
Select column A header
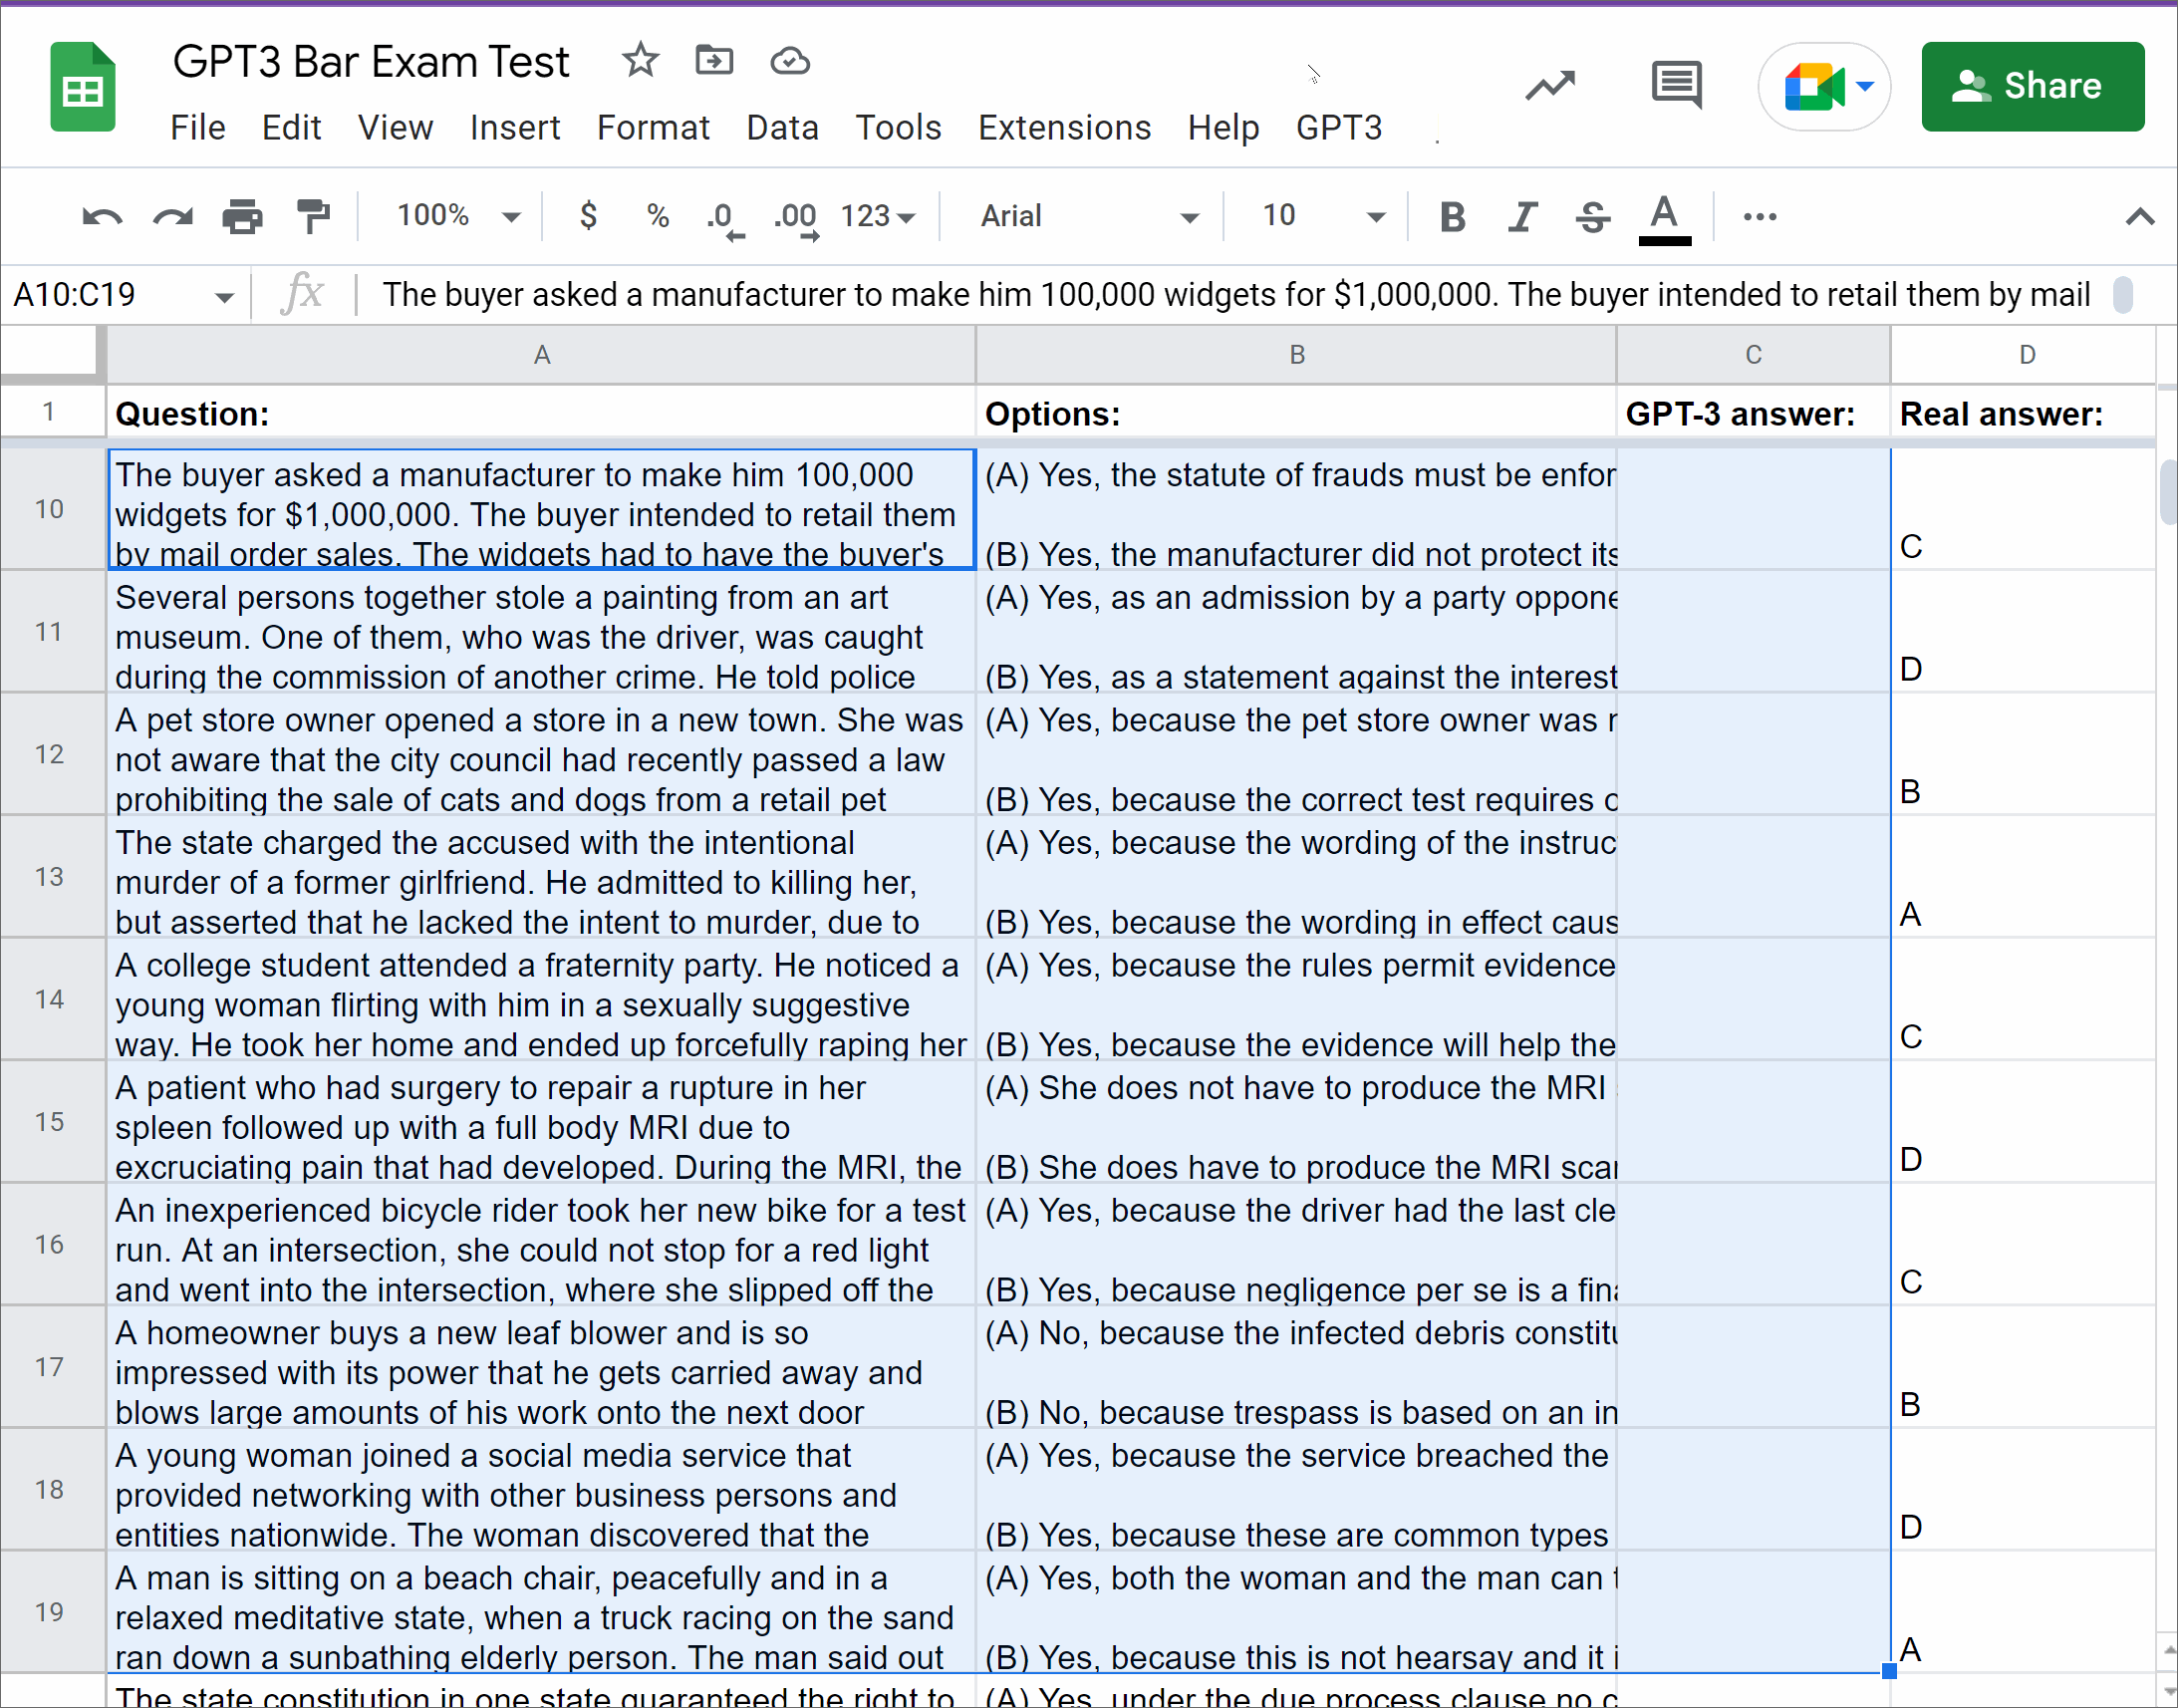point(541,355)
